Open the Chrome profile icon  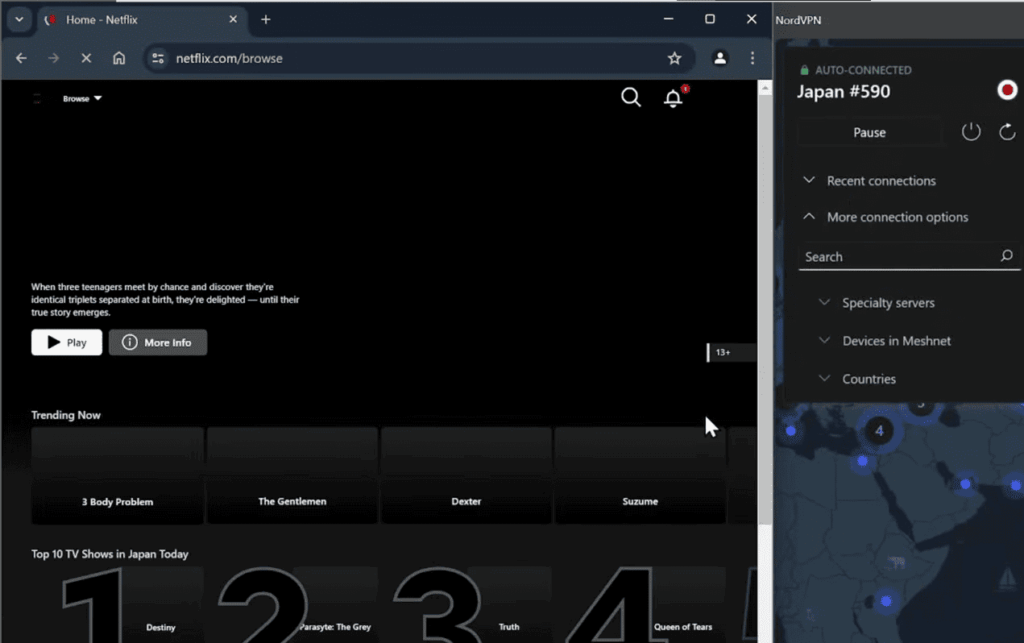tap(720, 58)
